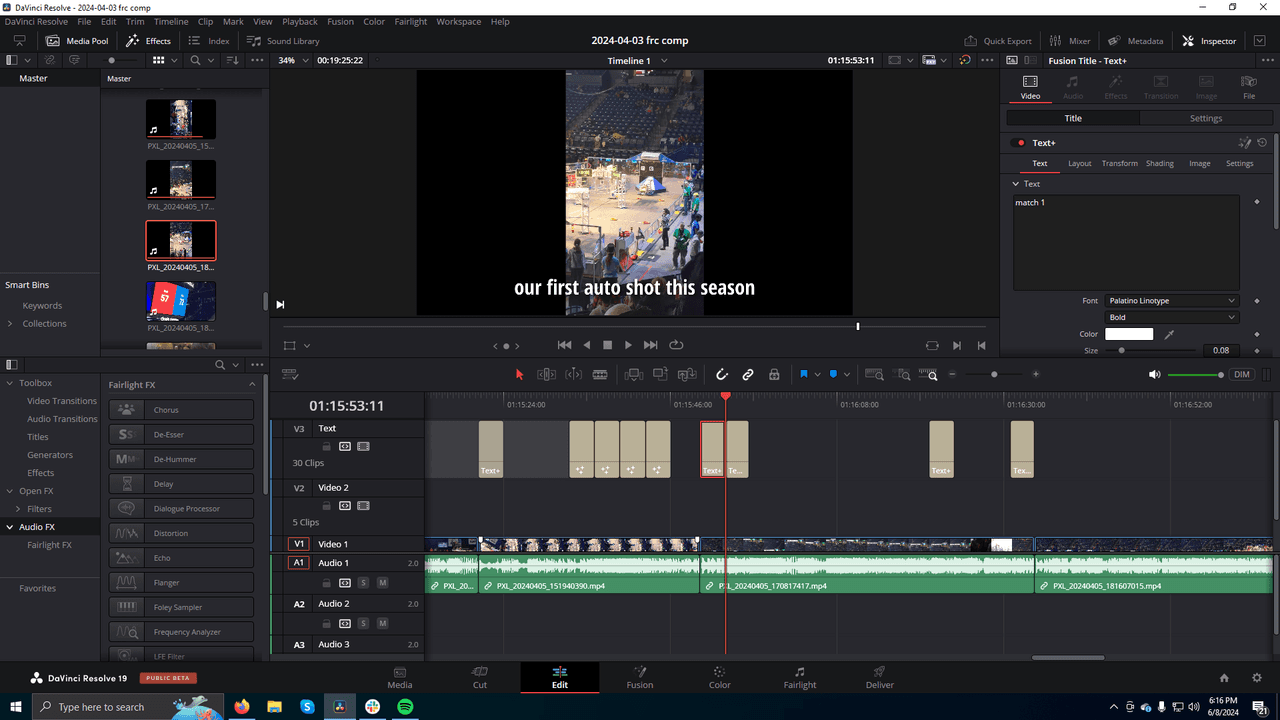The image size is (1280, 720).
Task: Click the white text Color swatch
Action: [x=1128, y=334]
